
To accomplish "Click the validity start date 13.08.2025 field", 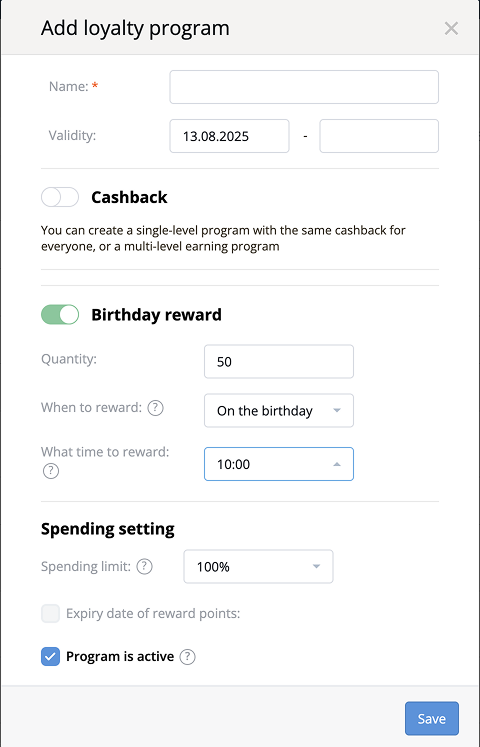I will tap(229, 136).
